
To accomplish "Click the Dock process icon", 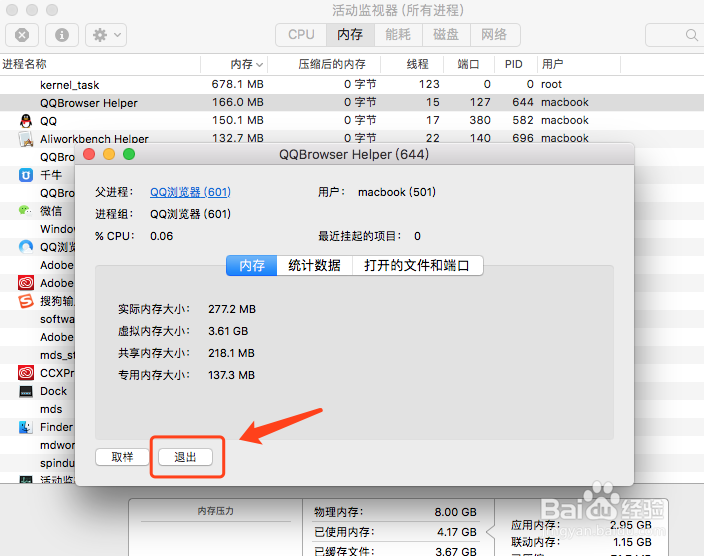I will pos(26,391).
